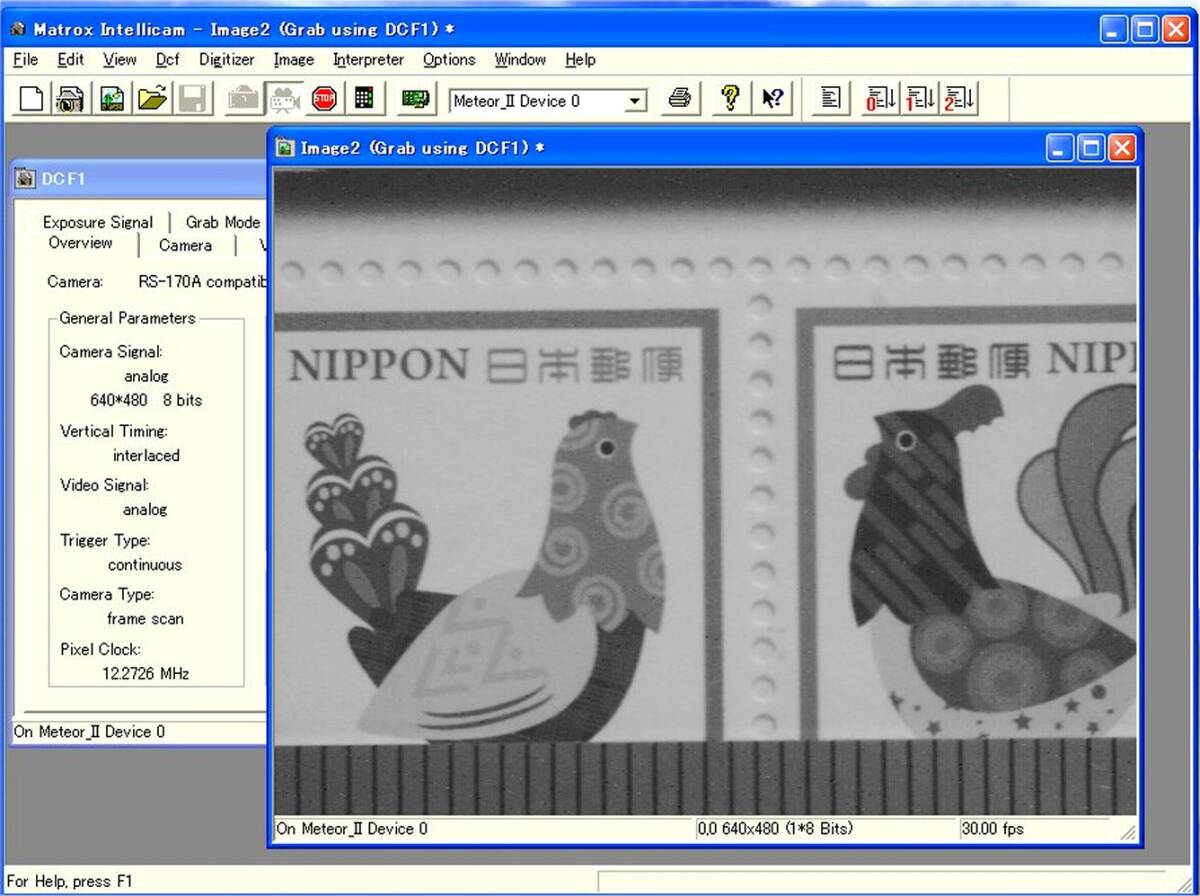Image resolution: width=1200 pixels, height=896 pixels.
Task: Toggle the continuous grab video camera icon
Action: pos(284,98)
